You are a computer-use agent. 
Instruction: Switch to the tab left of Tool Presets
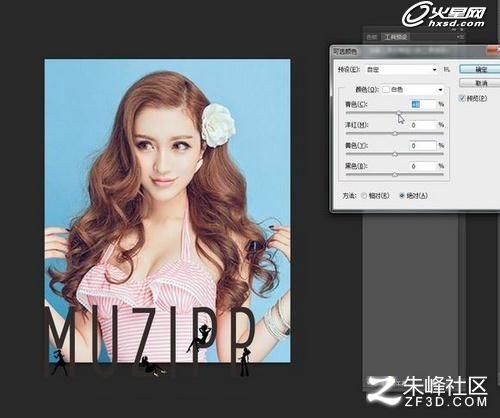click(372, 37)
